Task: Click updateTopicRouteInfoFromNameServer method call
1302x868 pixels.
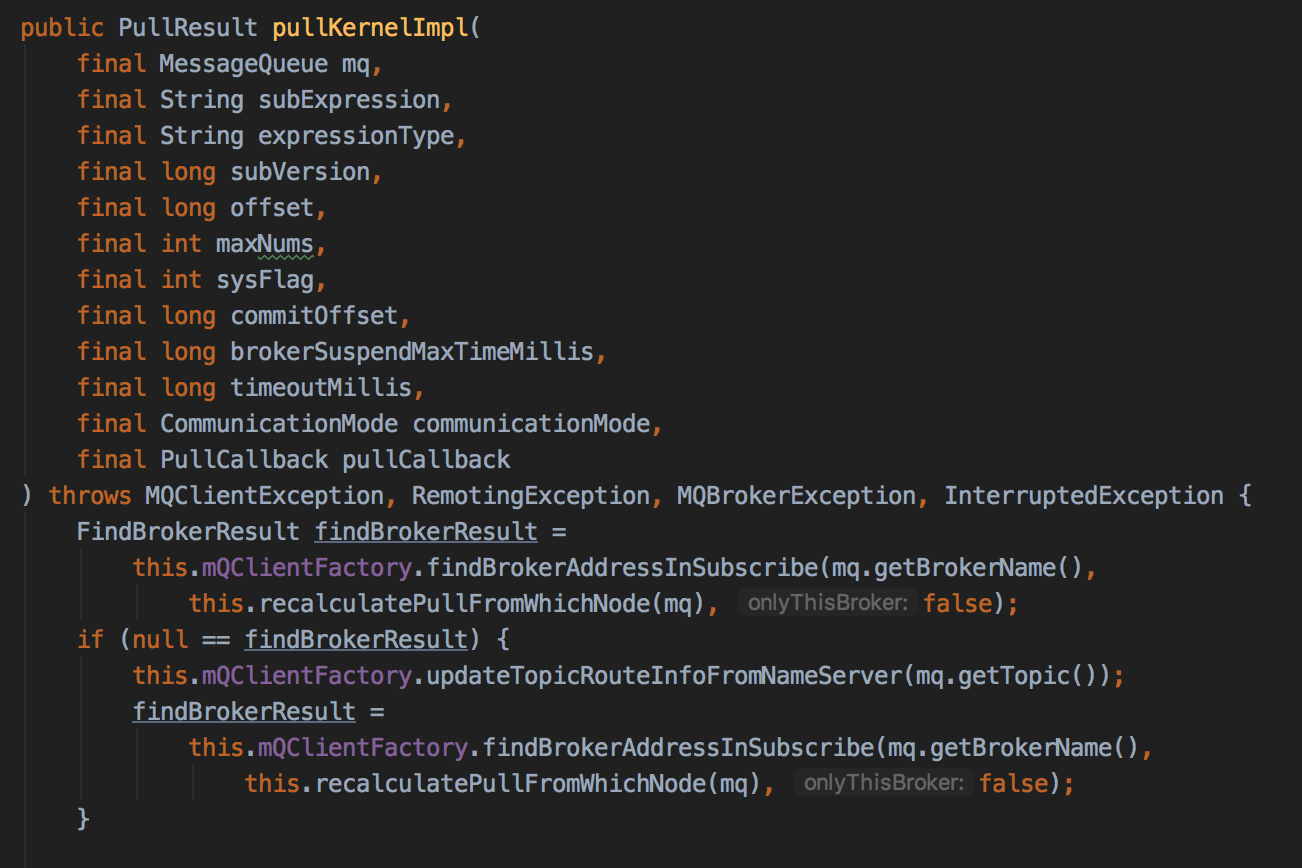Action: coord(664,676)
